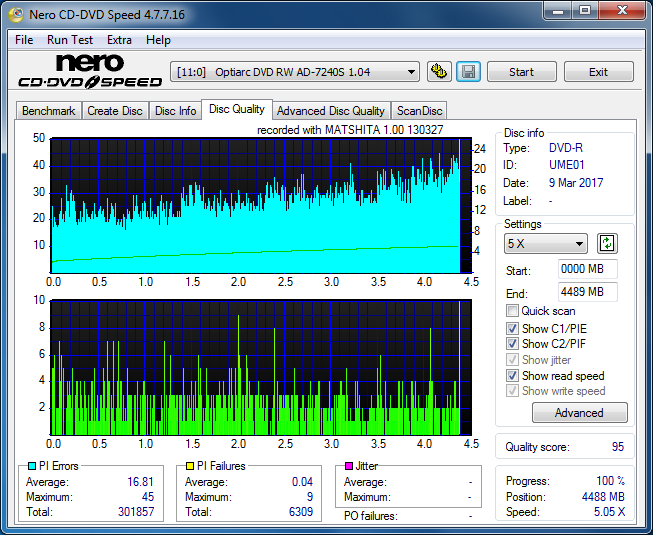Click the disc type DVD-R

click(x=566, y=148)
